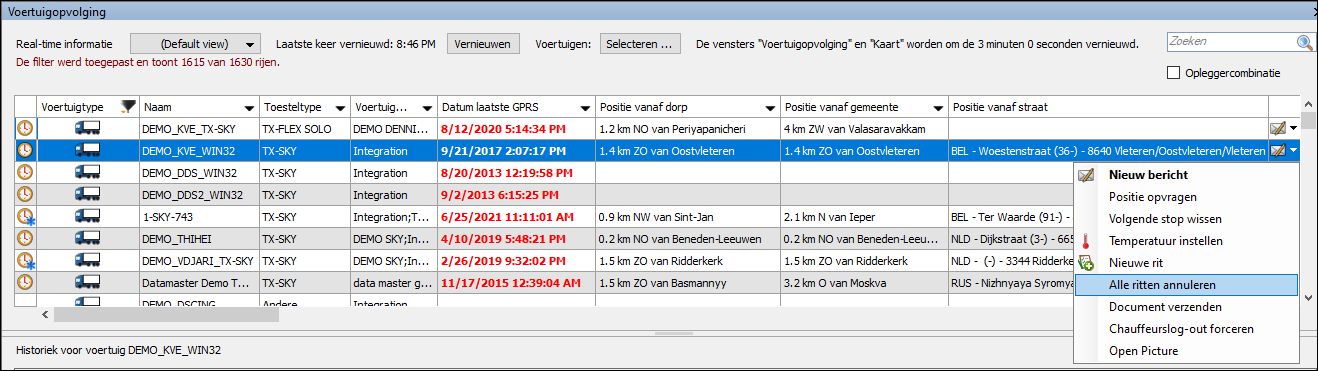Open the (Default view) dropdown
Image resolution: width=1318 pixels, height=371 pixels.
click(x=196, y=44)
